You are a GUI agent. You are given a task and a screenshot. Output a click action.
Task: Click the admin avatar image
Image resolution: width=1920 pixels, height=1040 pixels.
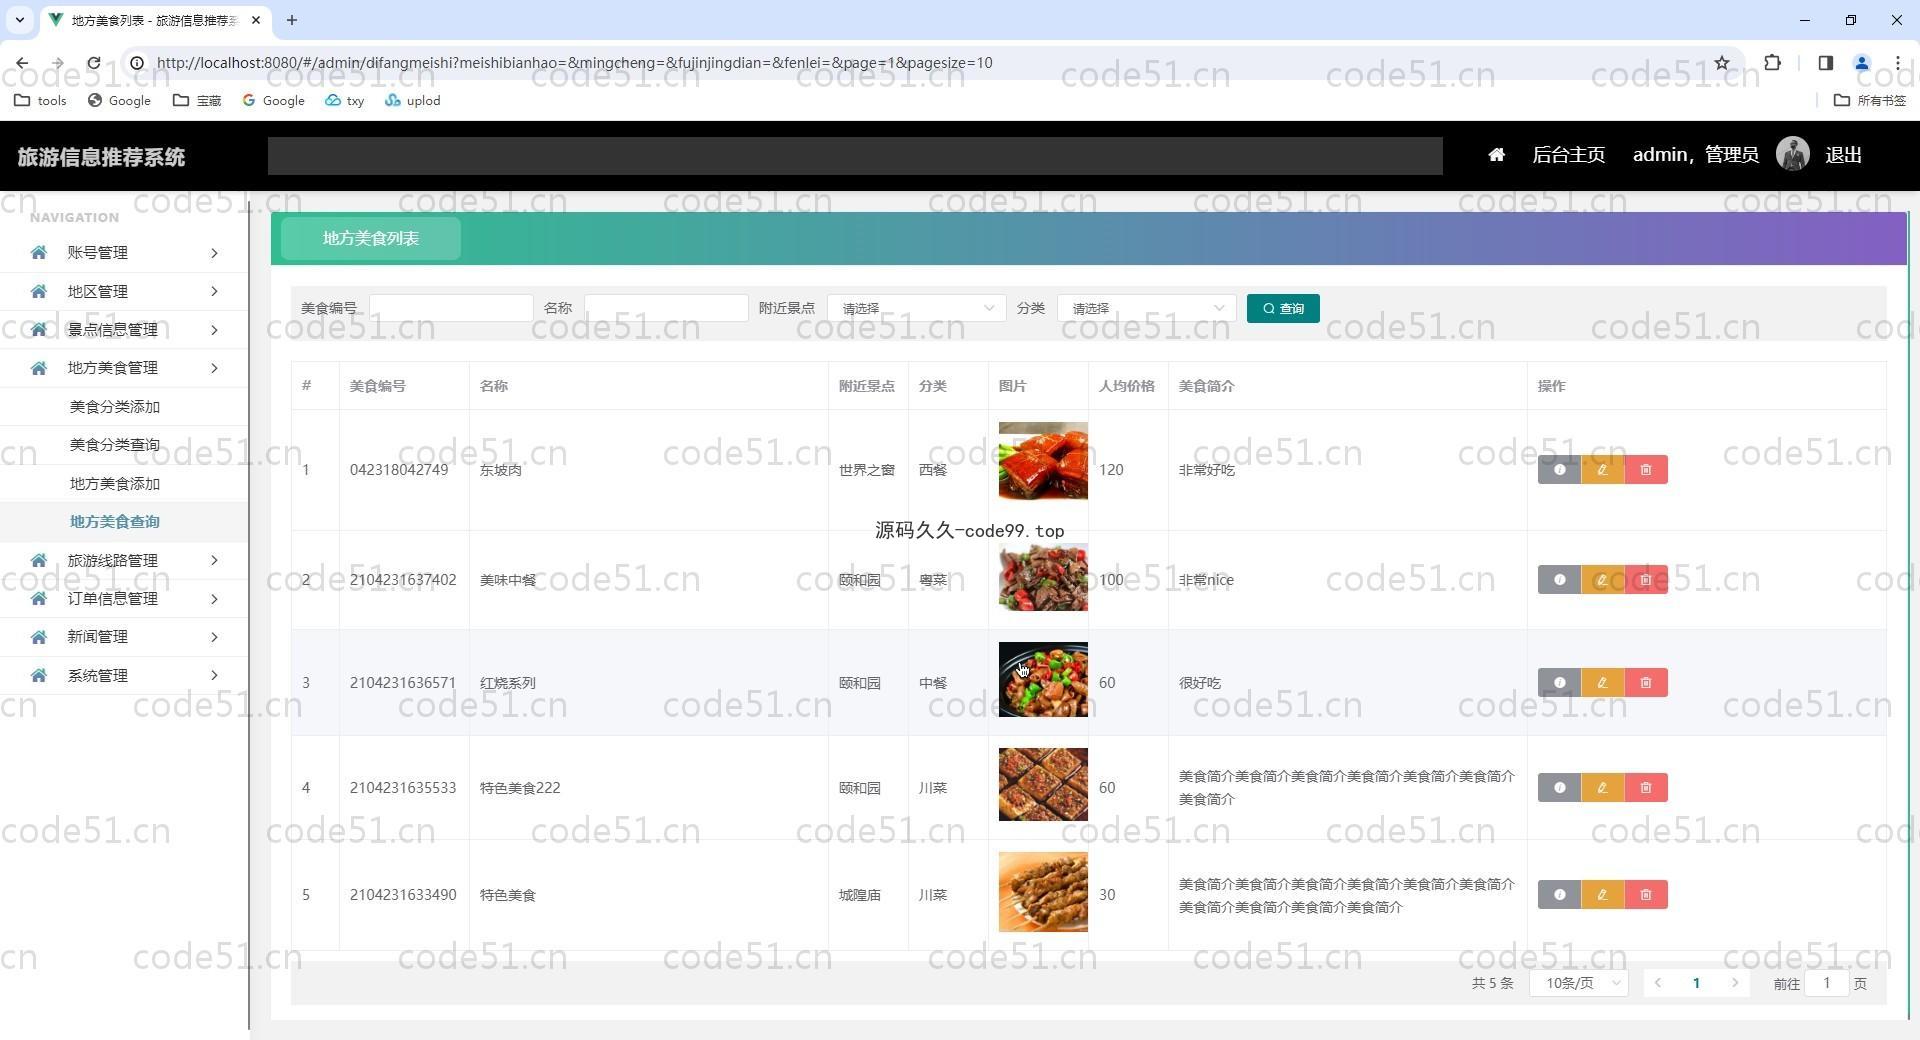pos(1793,154)
